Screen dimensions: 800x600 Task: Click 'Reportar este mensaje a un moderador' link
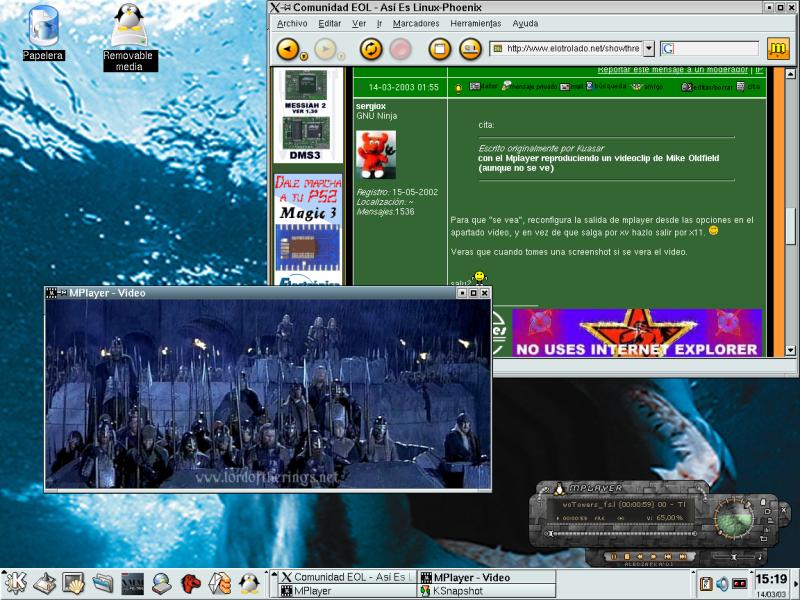[x=673, y=70]
